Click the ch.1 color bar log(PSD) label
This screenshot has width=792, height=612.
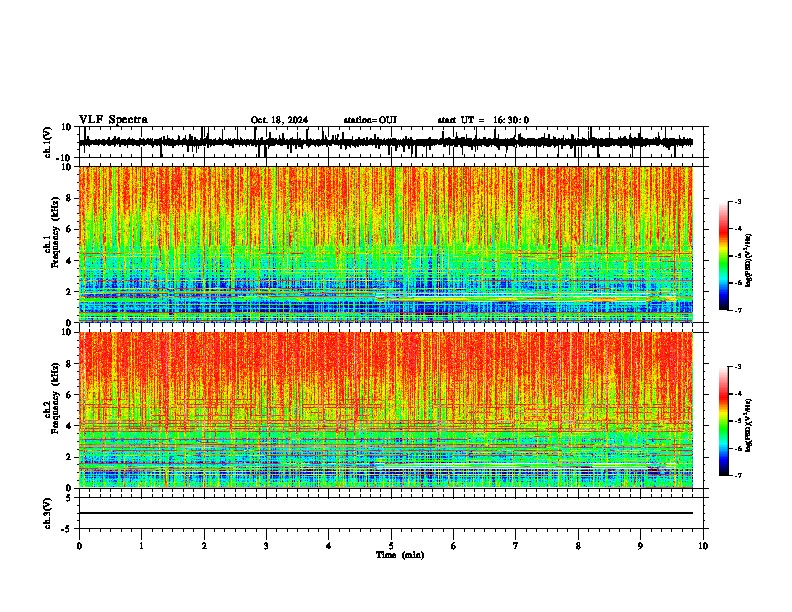coord(749,261)
